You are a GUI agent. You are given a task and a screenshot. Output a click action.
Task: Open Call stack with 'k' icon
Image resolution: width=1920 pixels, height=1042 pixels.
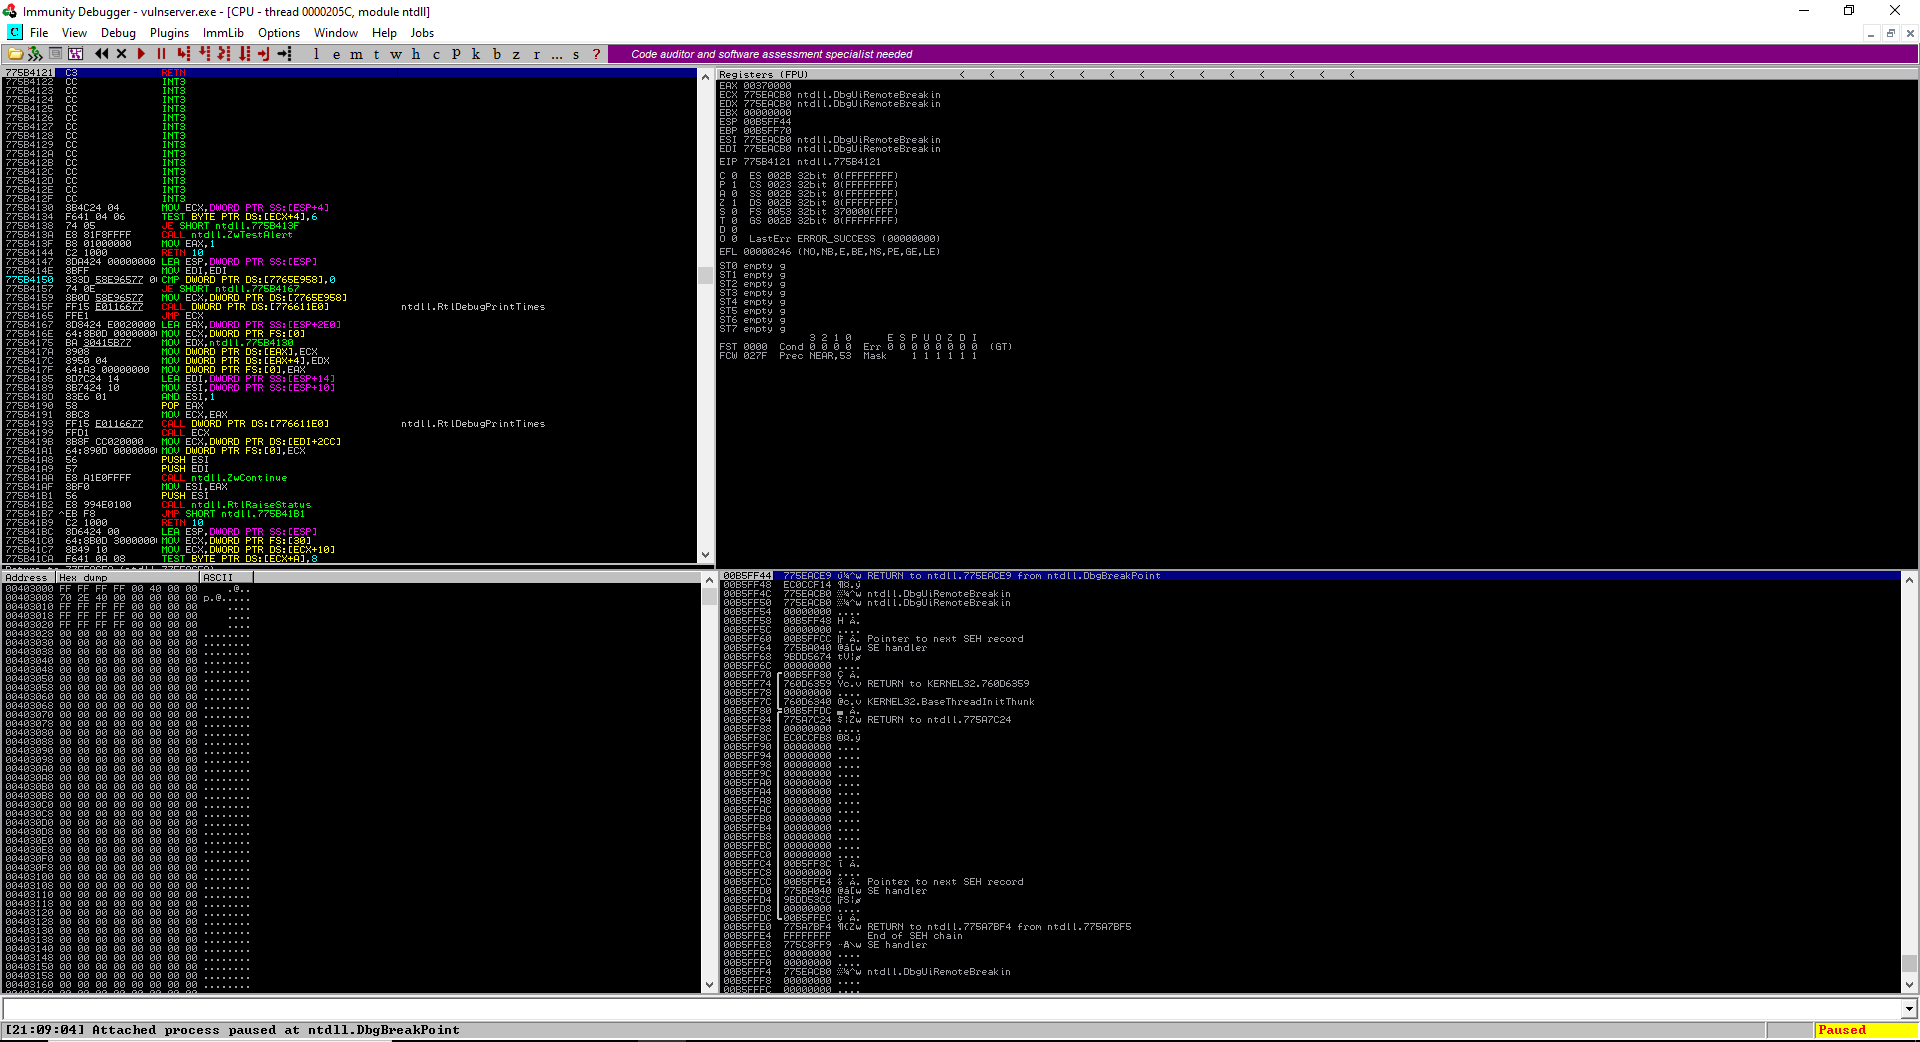pyautogui.click(x=476, y=54)
